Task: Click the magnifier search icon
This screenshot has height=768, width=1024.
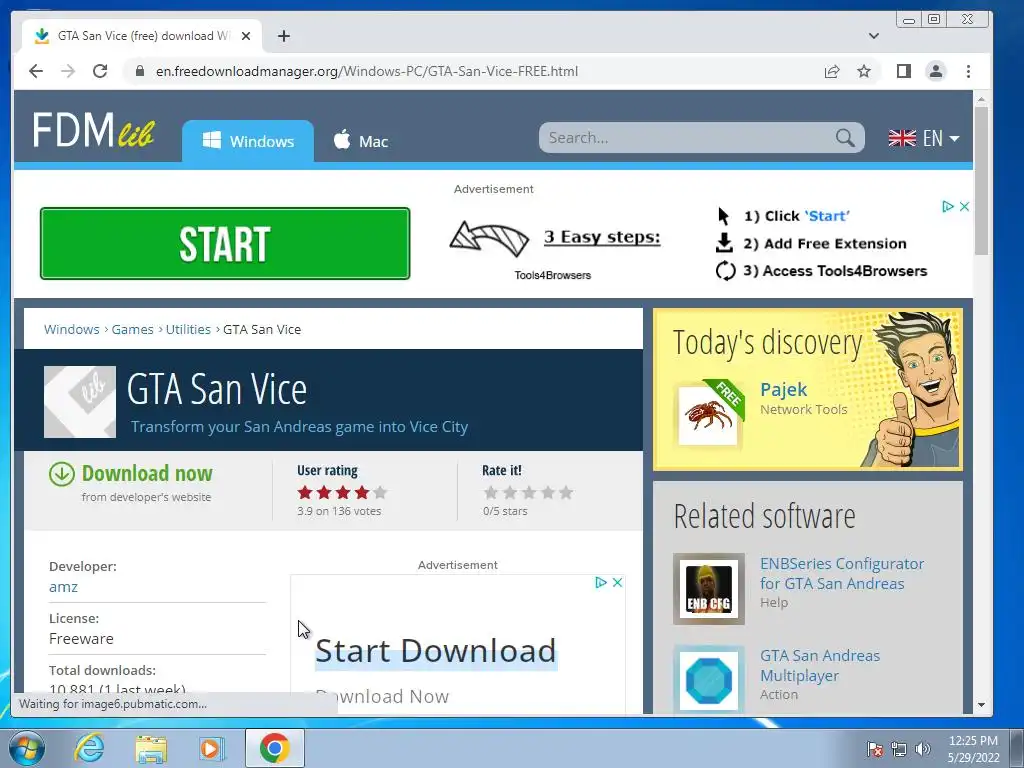Action: 845,138
